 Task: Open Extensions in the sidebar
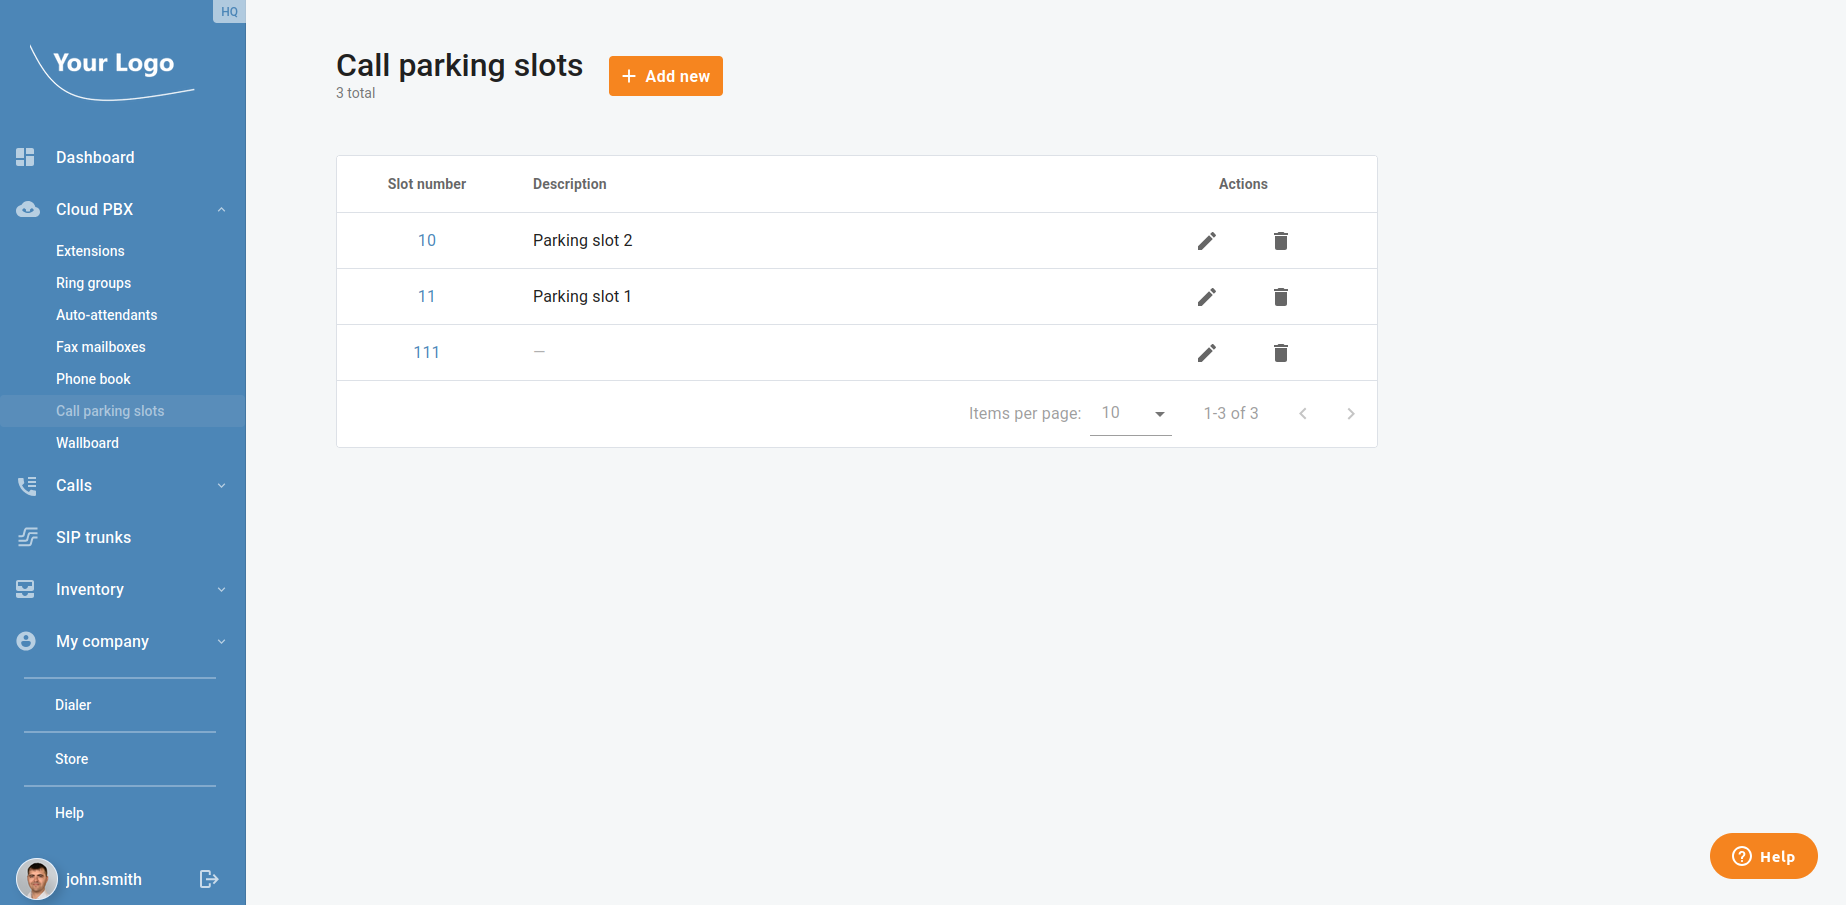click(x=90, y=251)
